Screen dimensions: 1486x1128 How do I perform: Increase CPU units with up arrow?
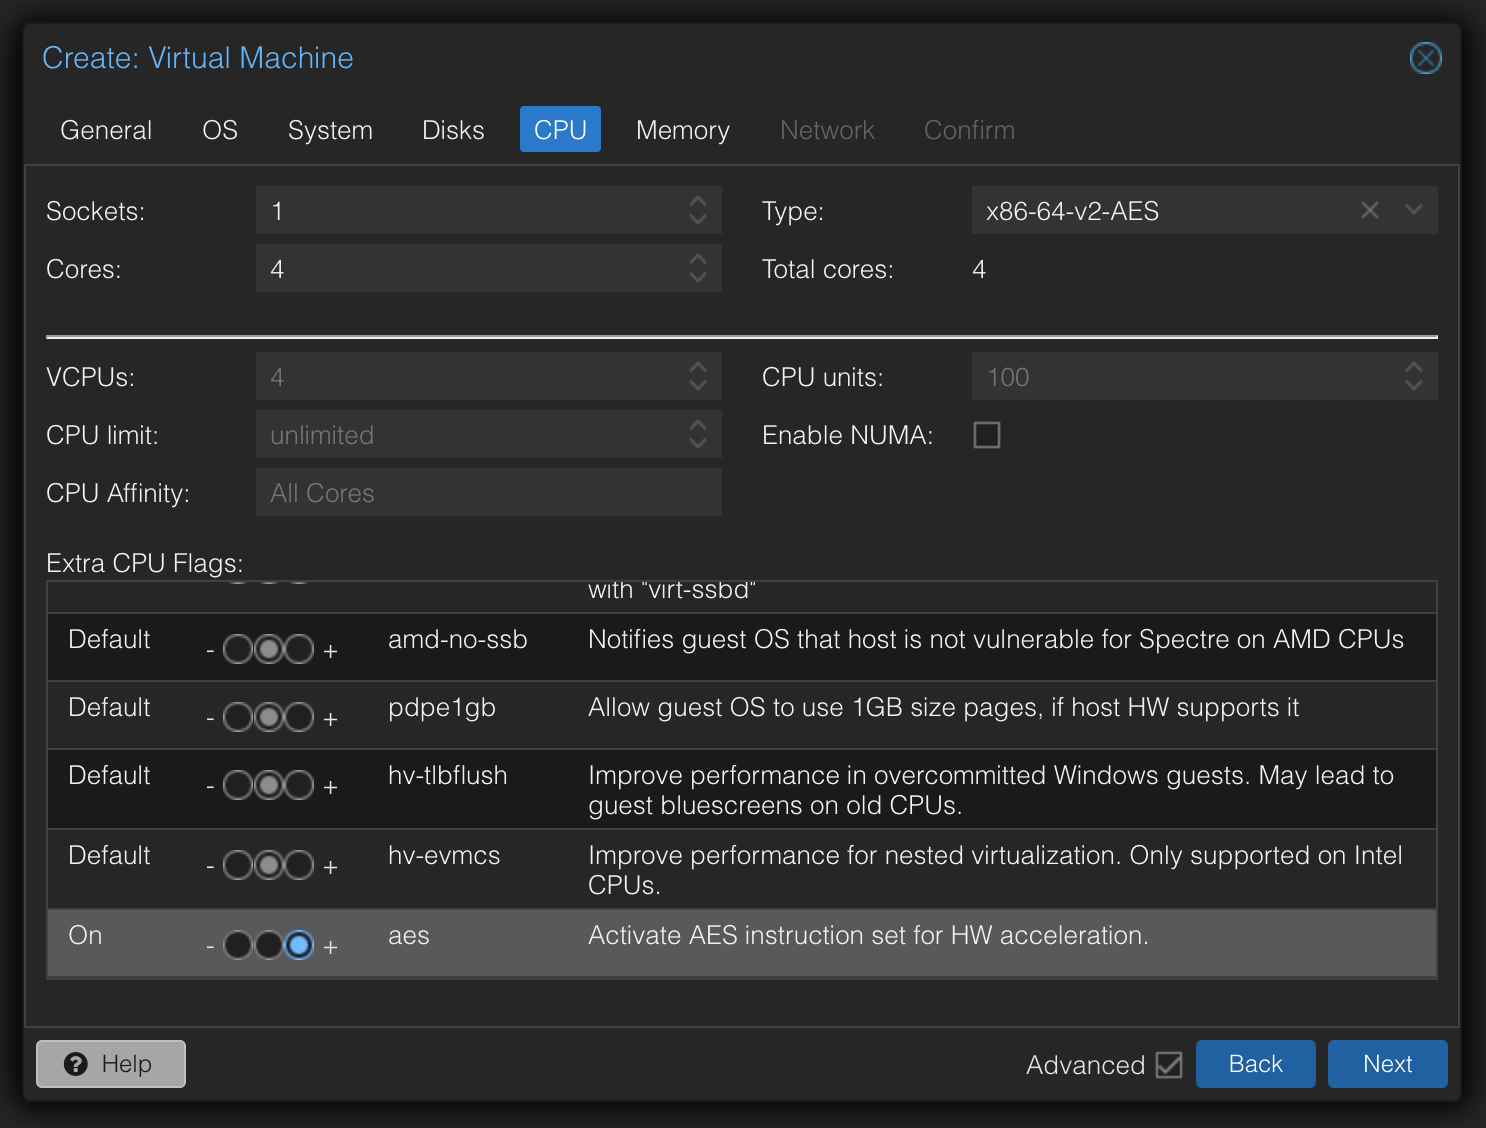click(1414, 367)
